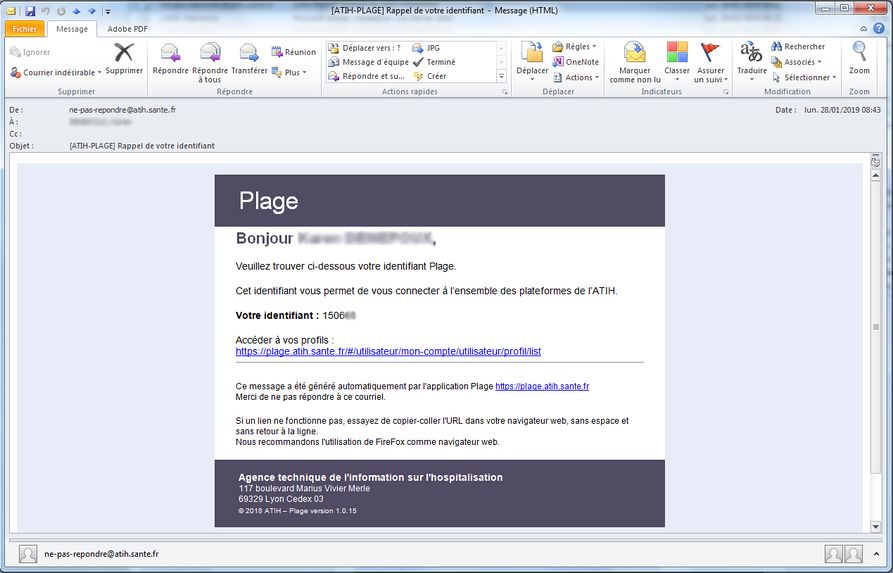Click the Ignorer button
This screenshot has width=893, height=573.
[x=30, y=52]
